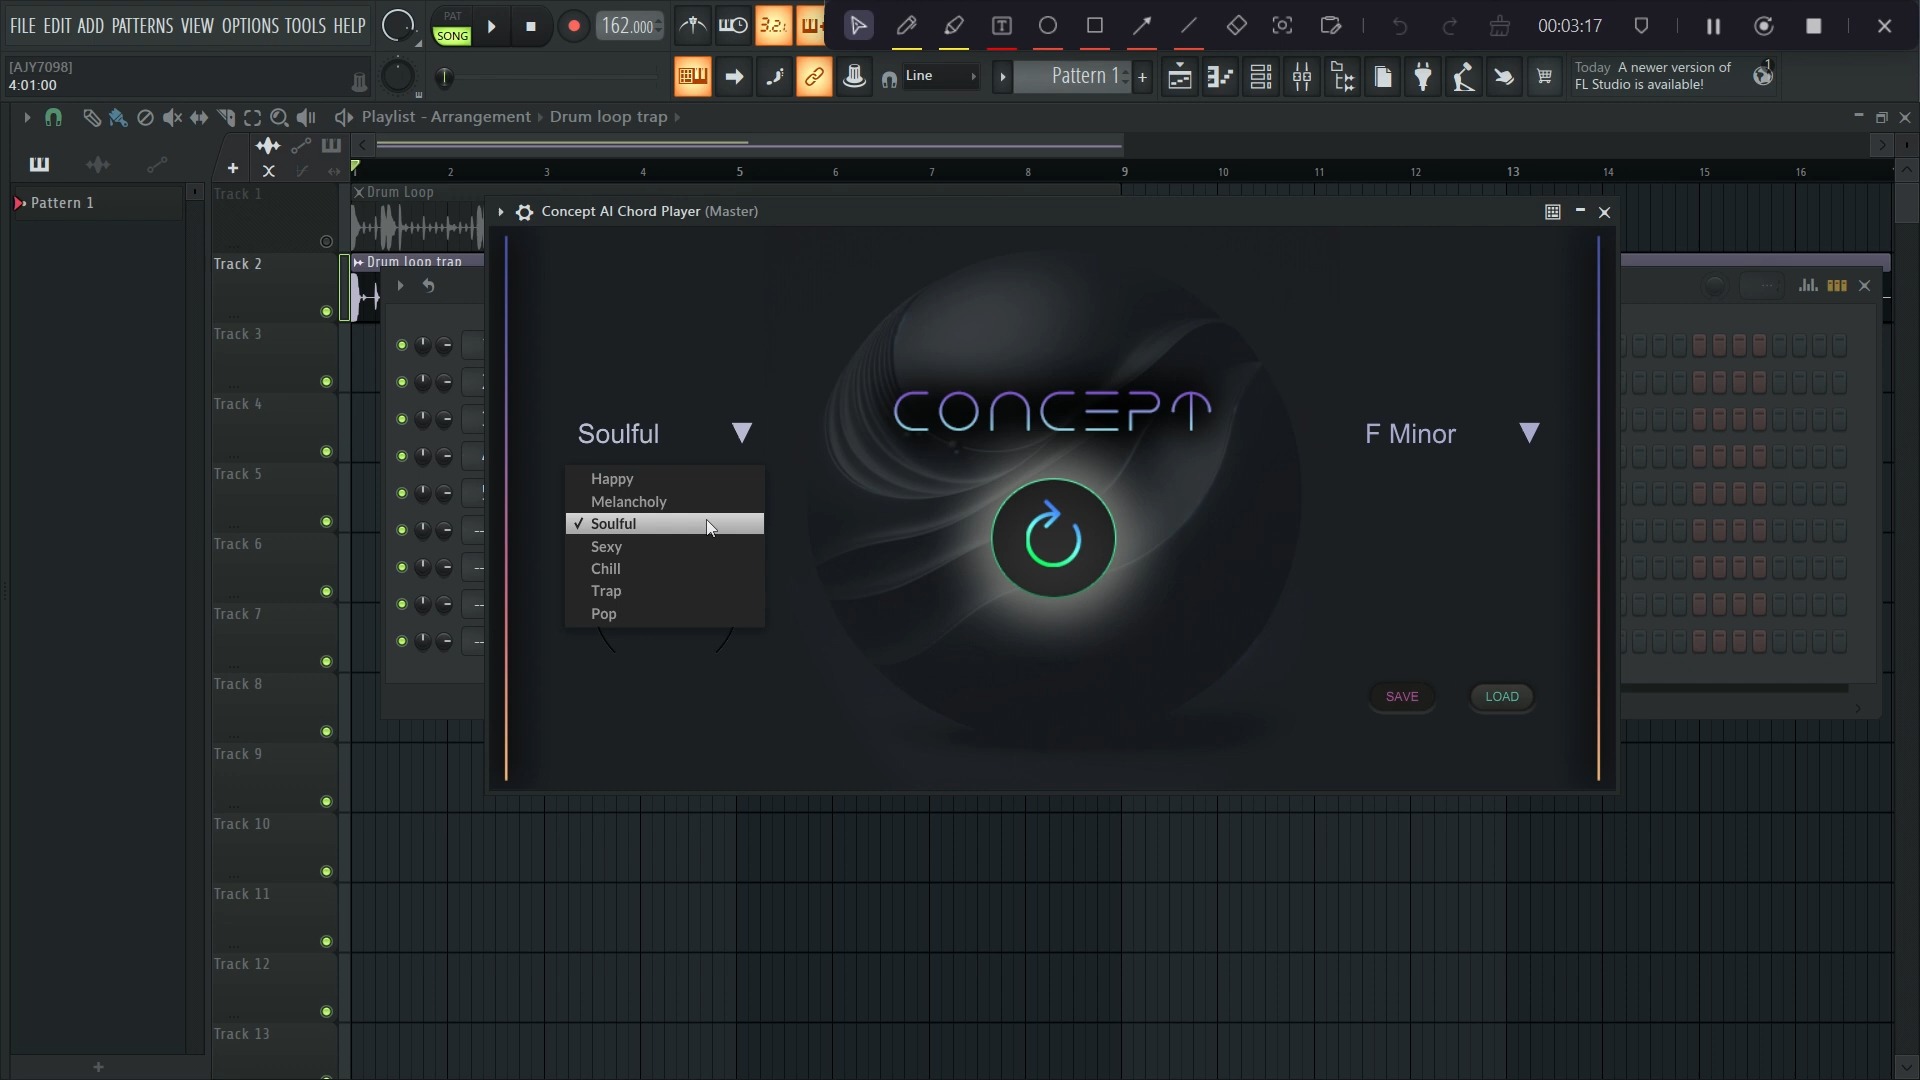Select the arrow shape annotation tool
Screen dimensions: 1920x1080
point(1142,26)
